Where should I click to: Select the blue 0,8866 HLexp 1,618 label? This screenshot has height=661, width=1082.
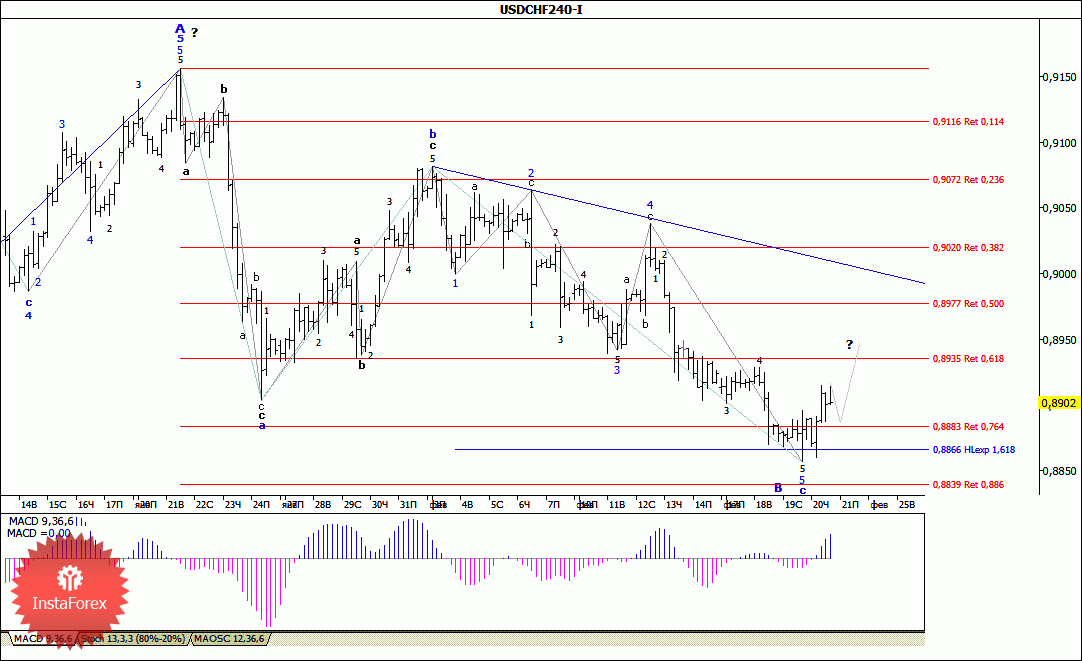pyautogui.click(x=974, y=450)
